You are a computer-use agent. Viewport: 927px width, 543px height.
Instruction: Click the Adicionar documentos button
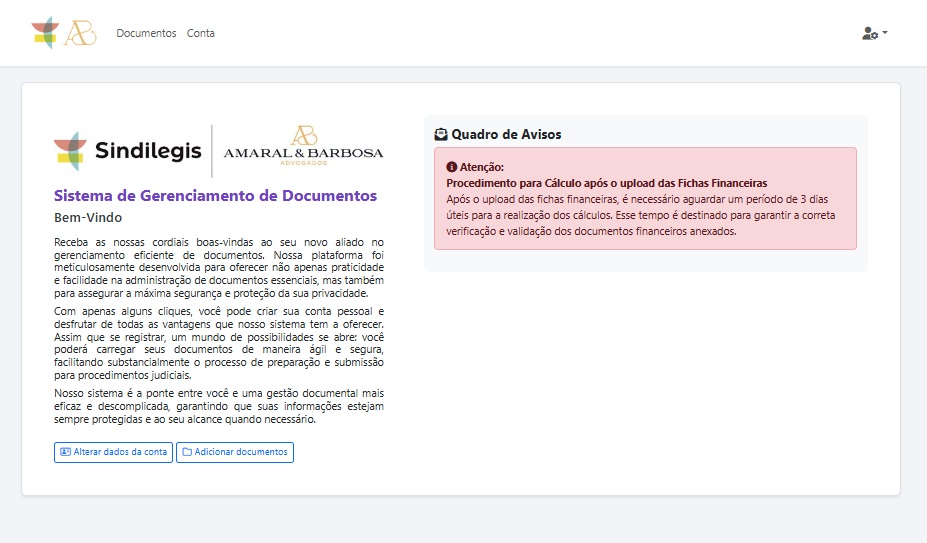(235, 452)
